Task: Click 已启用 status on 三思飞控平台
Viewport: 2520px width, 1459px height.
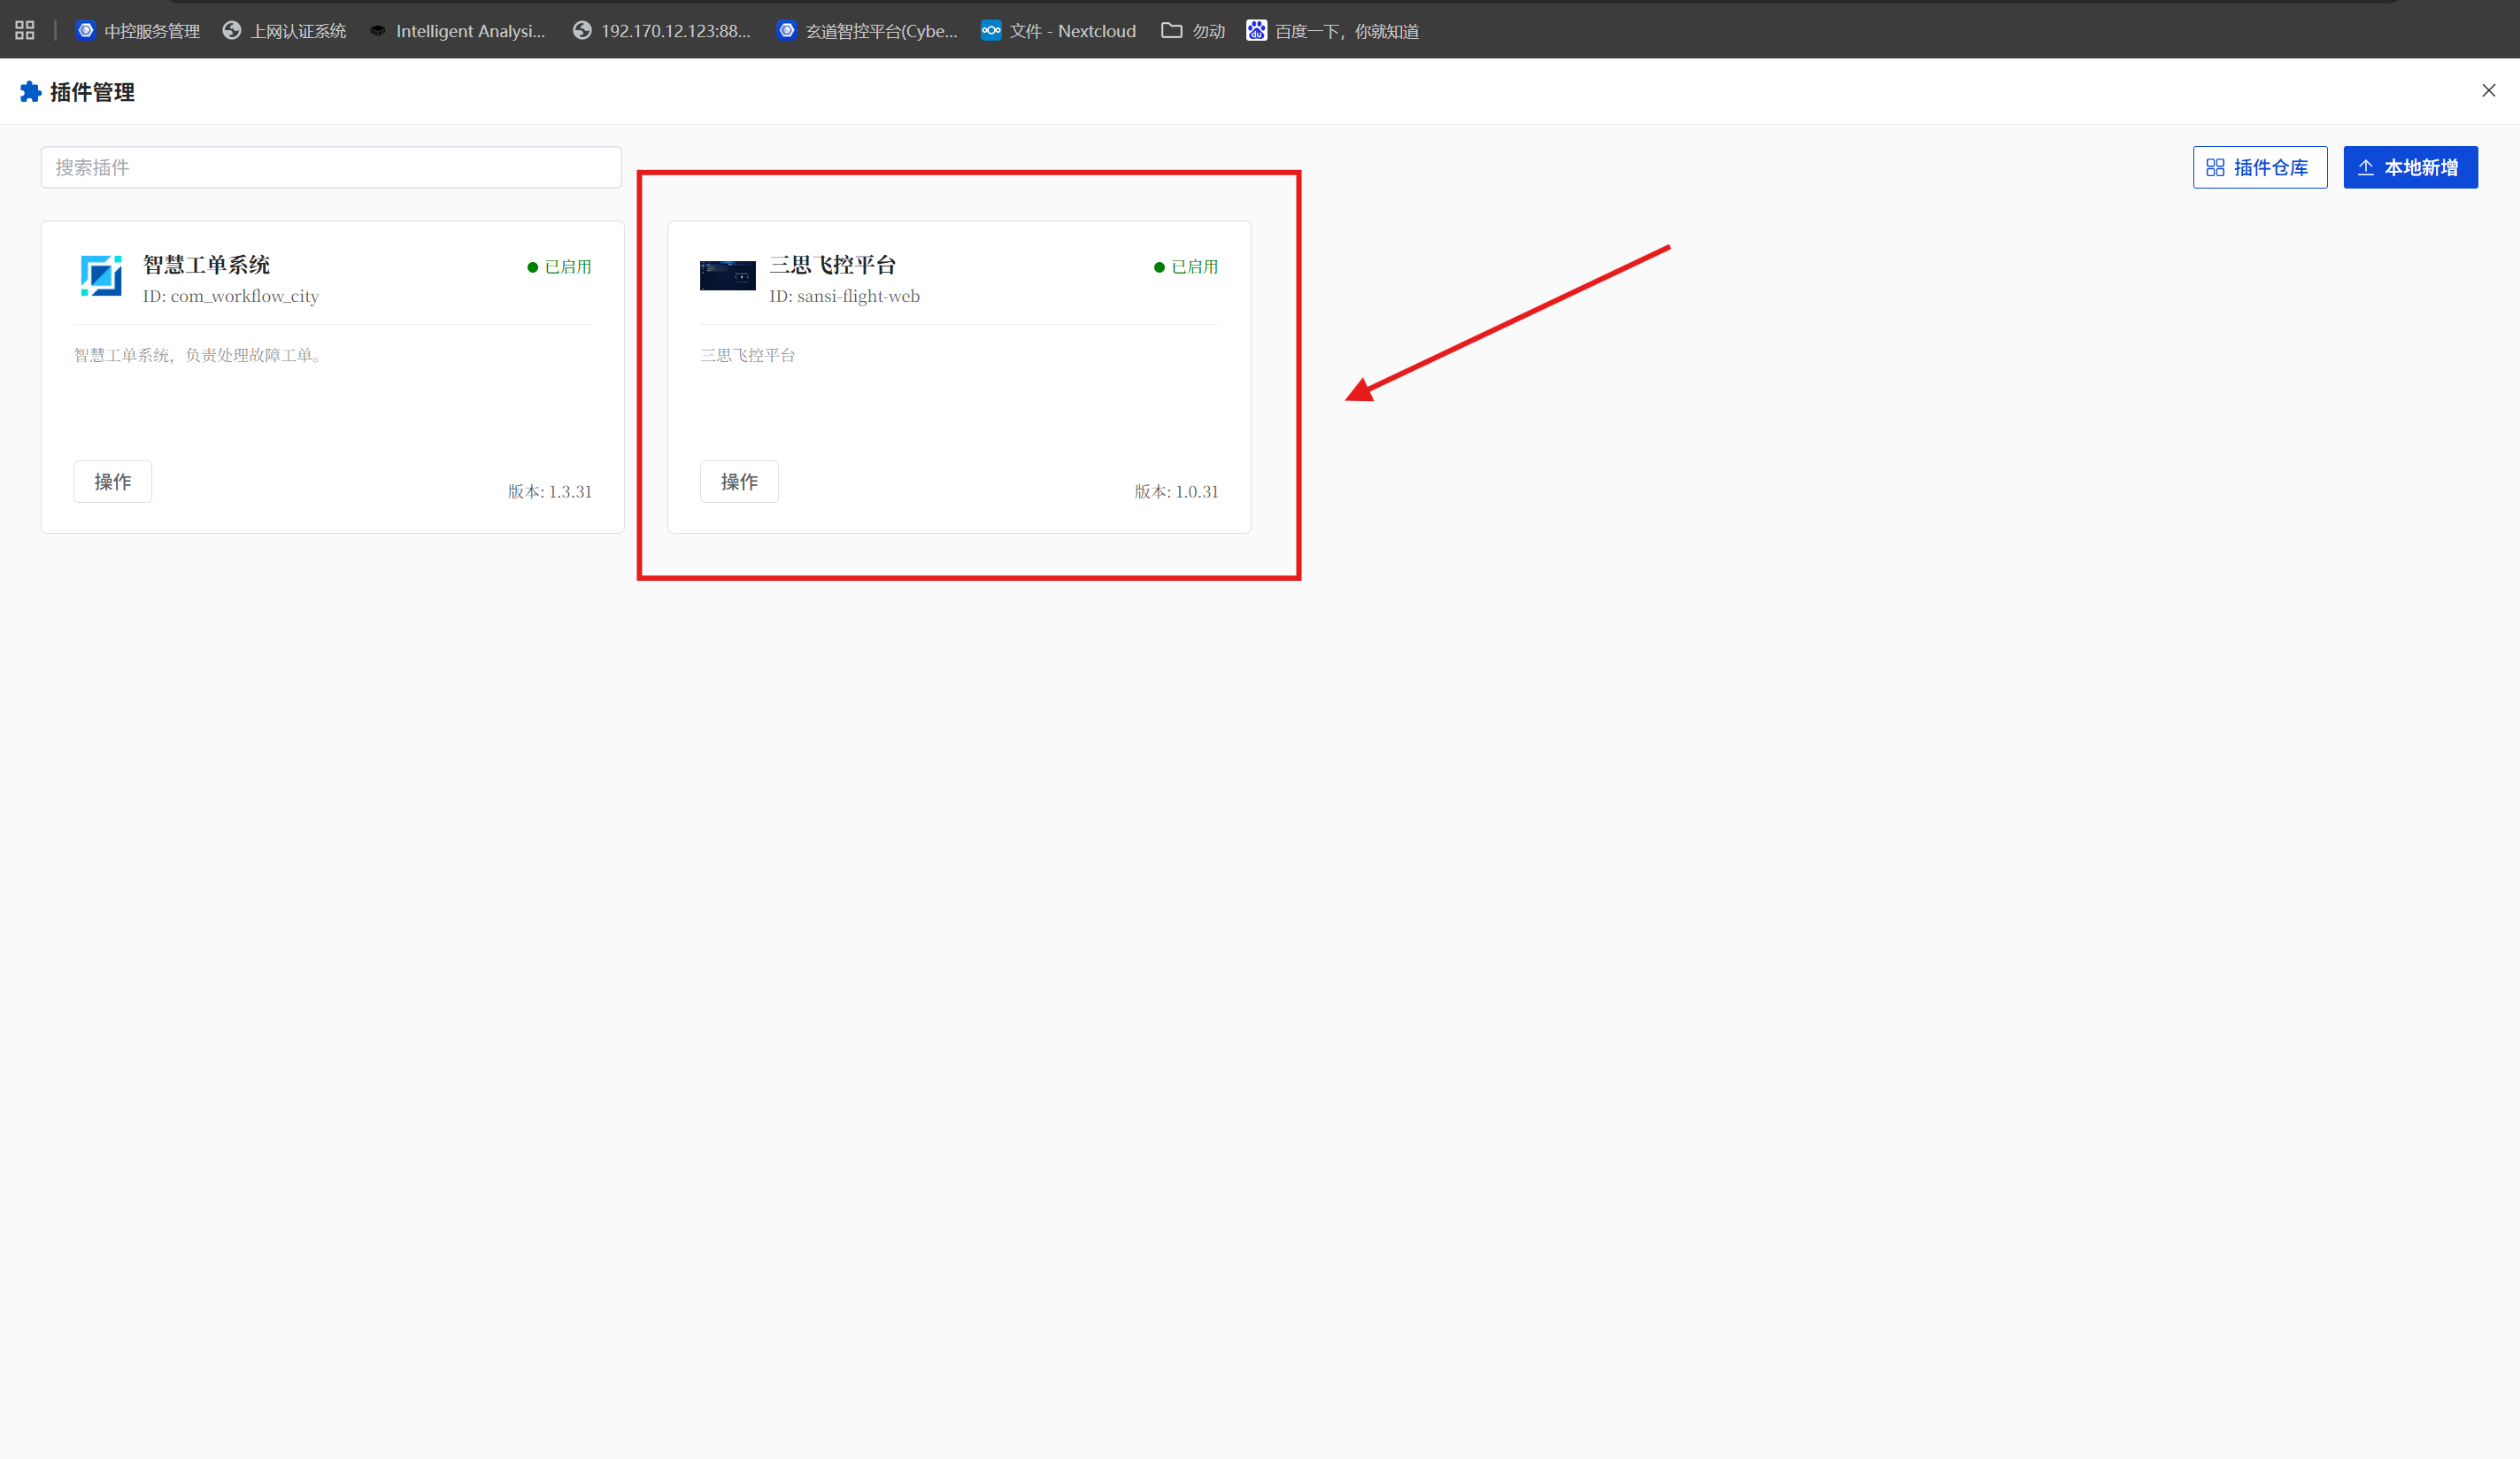Action: point(1186,267)
